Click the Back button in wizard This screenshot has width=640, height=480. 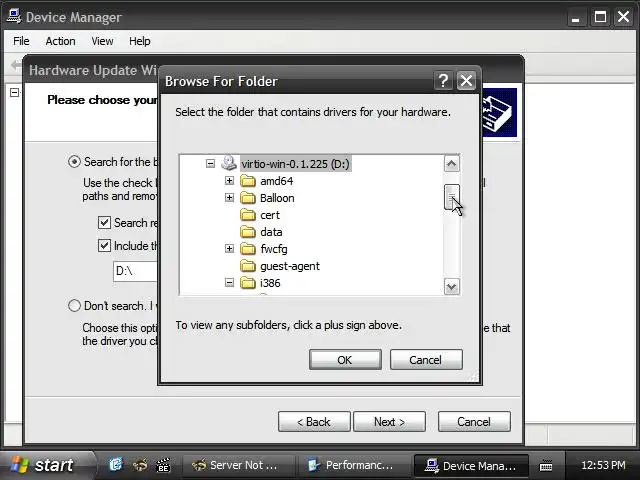pos(314,421)
